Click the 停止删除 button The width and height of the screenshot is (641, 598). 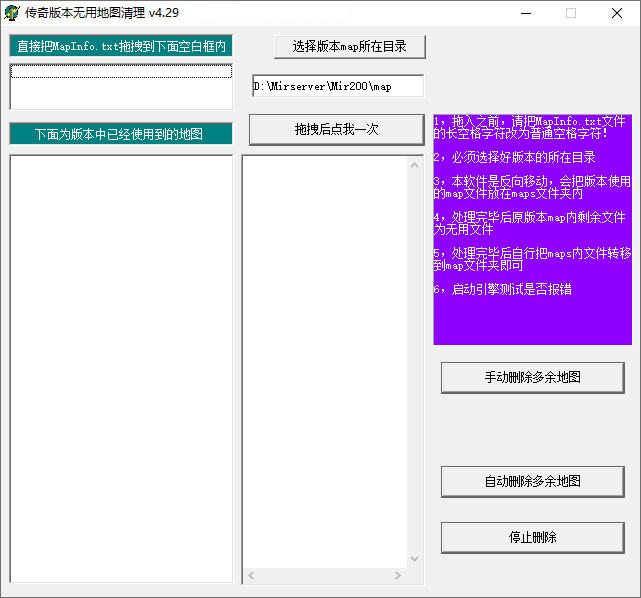pyautogui.click(x=533, y=538)
